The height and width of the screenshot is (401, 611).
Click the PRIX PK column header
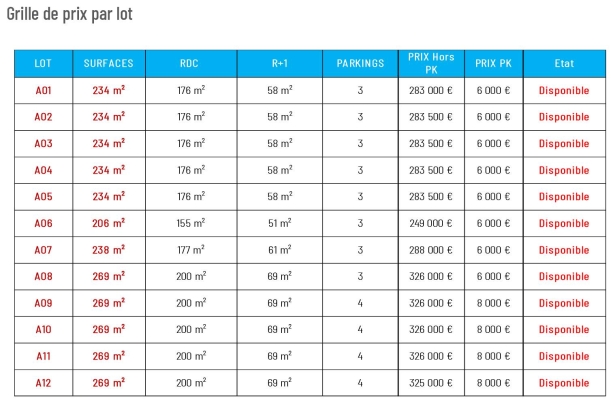(x=494, y=63)
